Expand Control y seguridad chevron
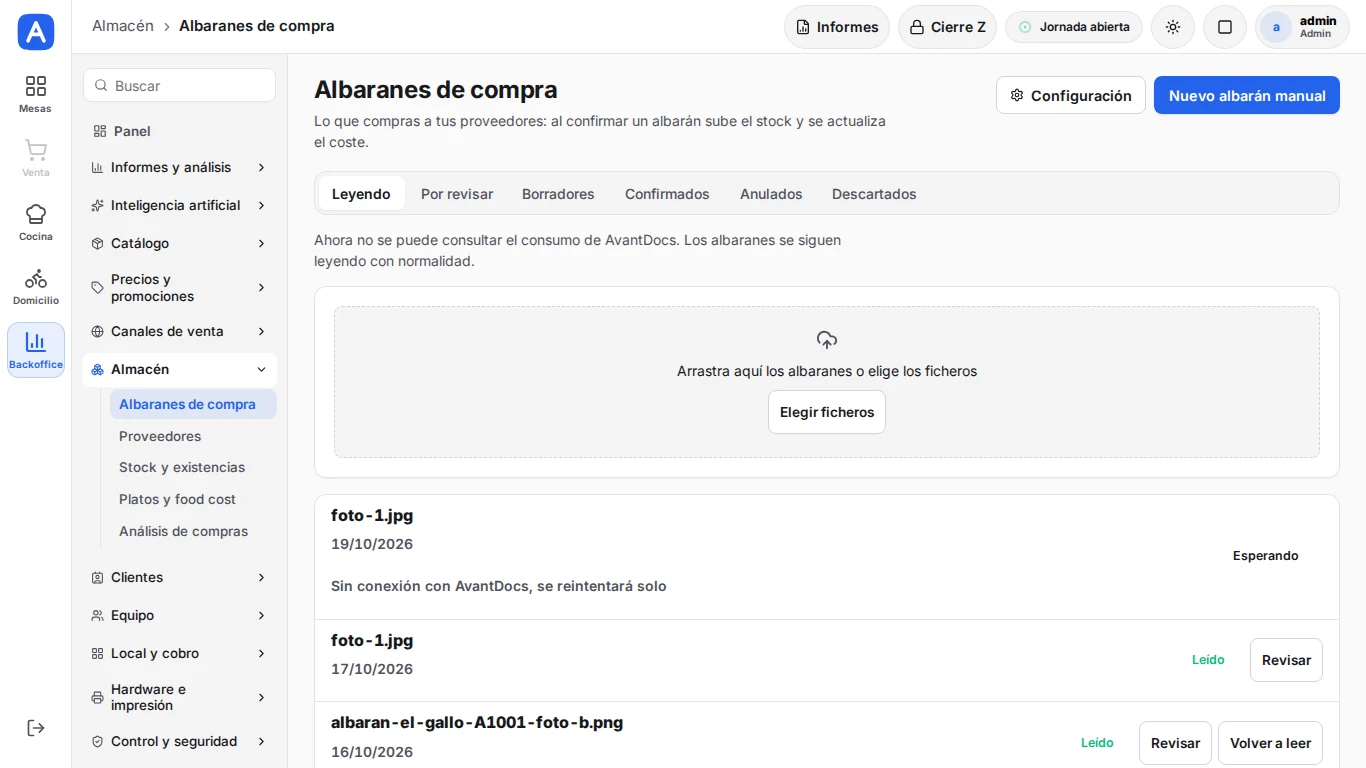The width and height of the screenshot is (1366, 768). pos(261,741)
